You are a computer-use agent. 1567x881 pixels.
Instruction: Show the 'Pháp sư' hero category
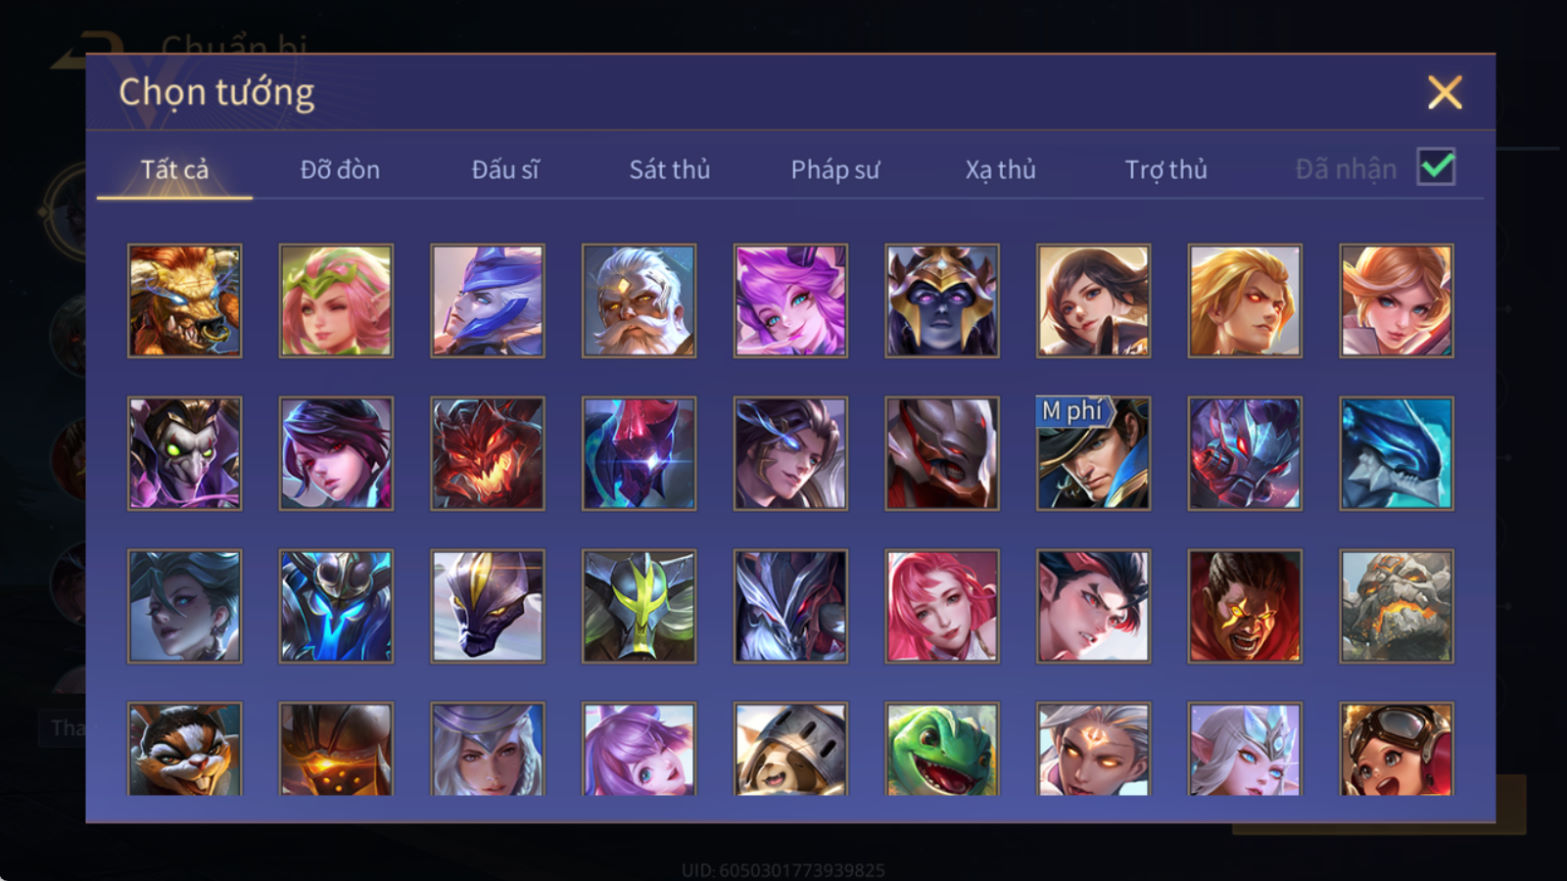coord(835,169)
